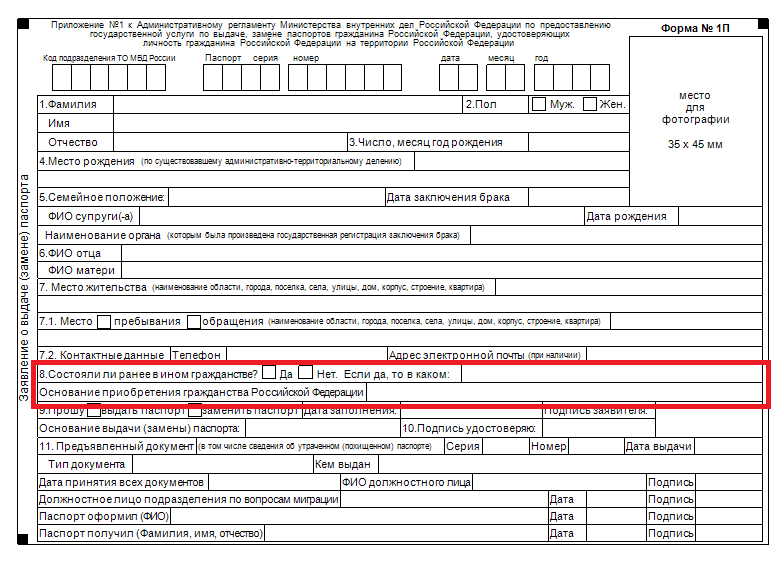Viewport: 783px width, 564px height.
Task: Select 'Нет' checkbox for prior citizenship
Action: click(306, 373)
